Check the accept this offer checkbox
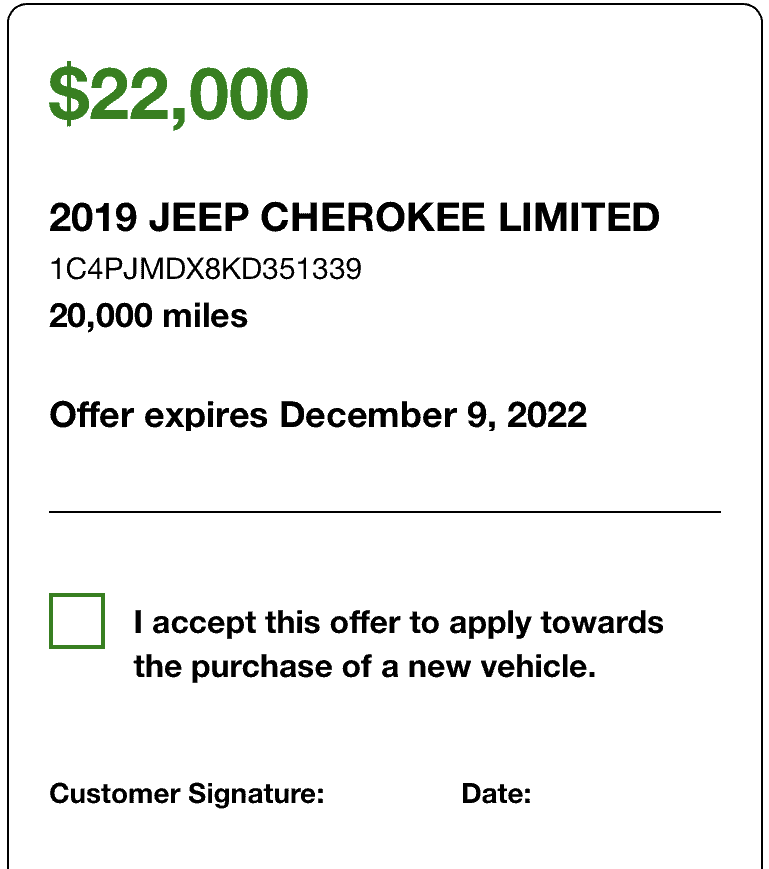Viewport: 769px width, 869px height. coord(77,621)
